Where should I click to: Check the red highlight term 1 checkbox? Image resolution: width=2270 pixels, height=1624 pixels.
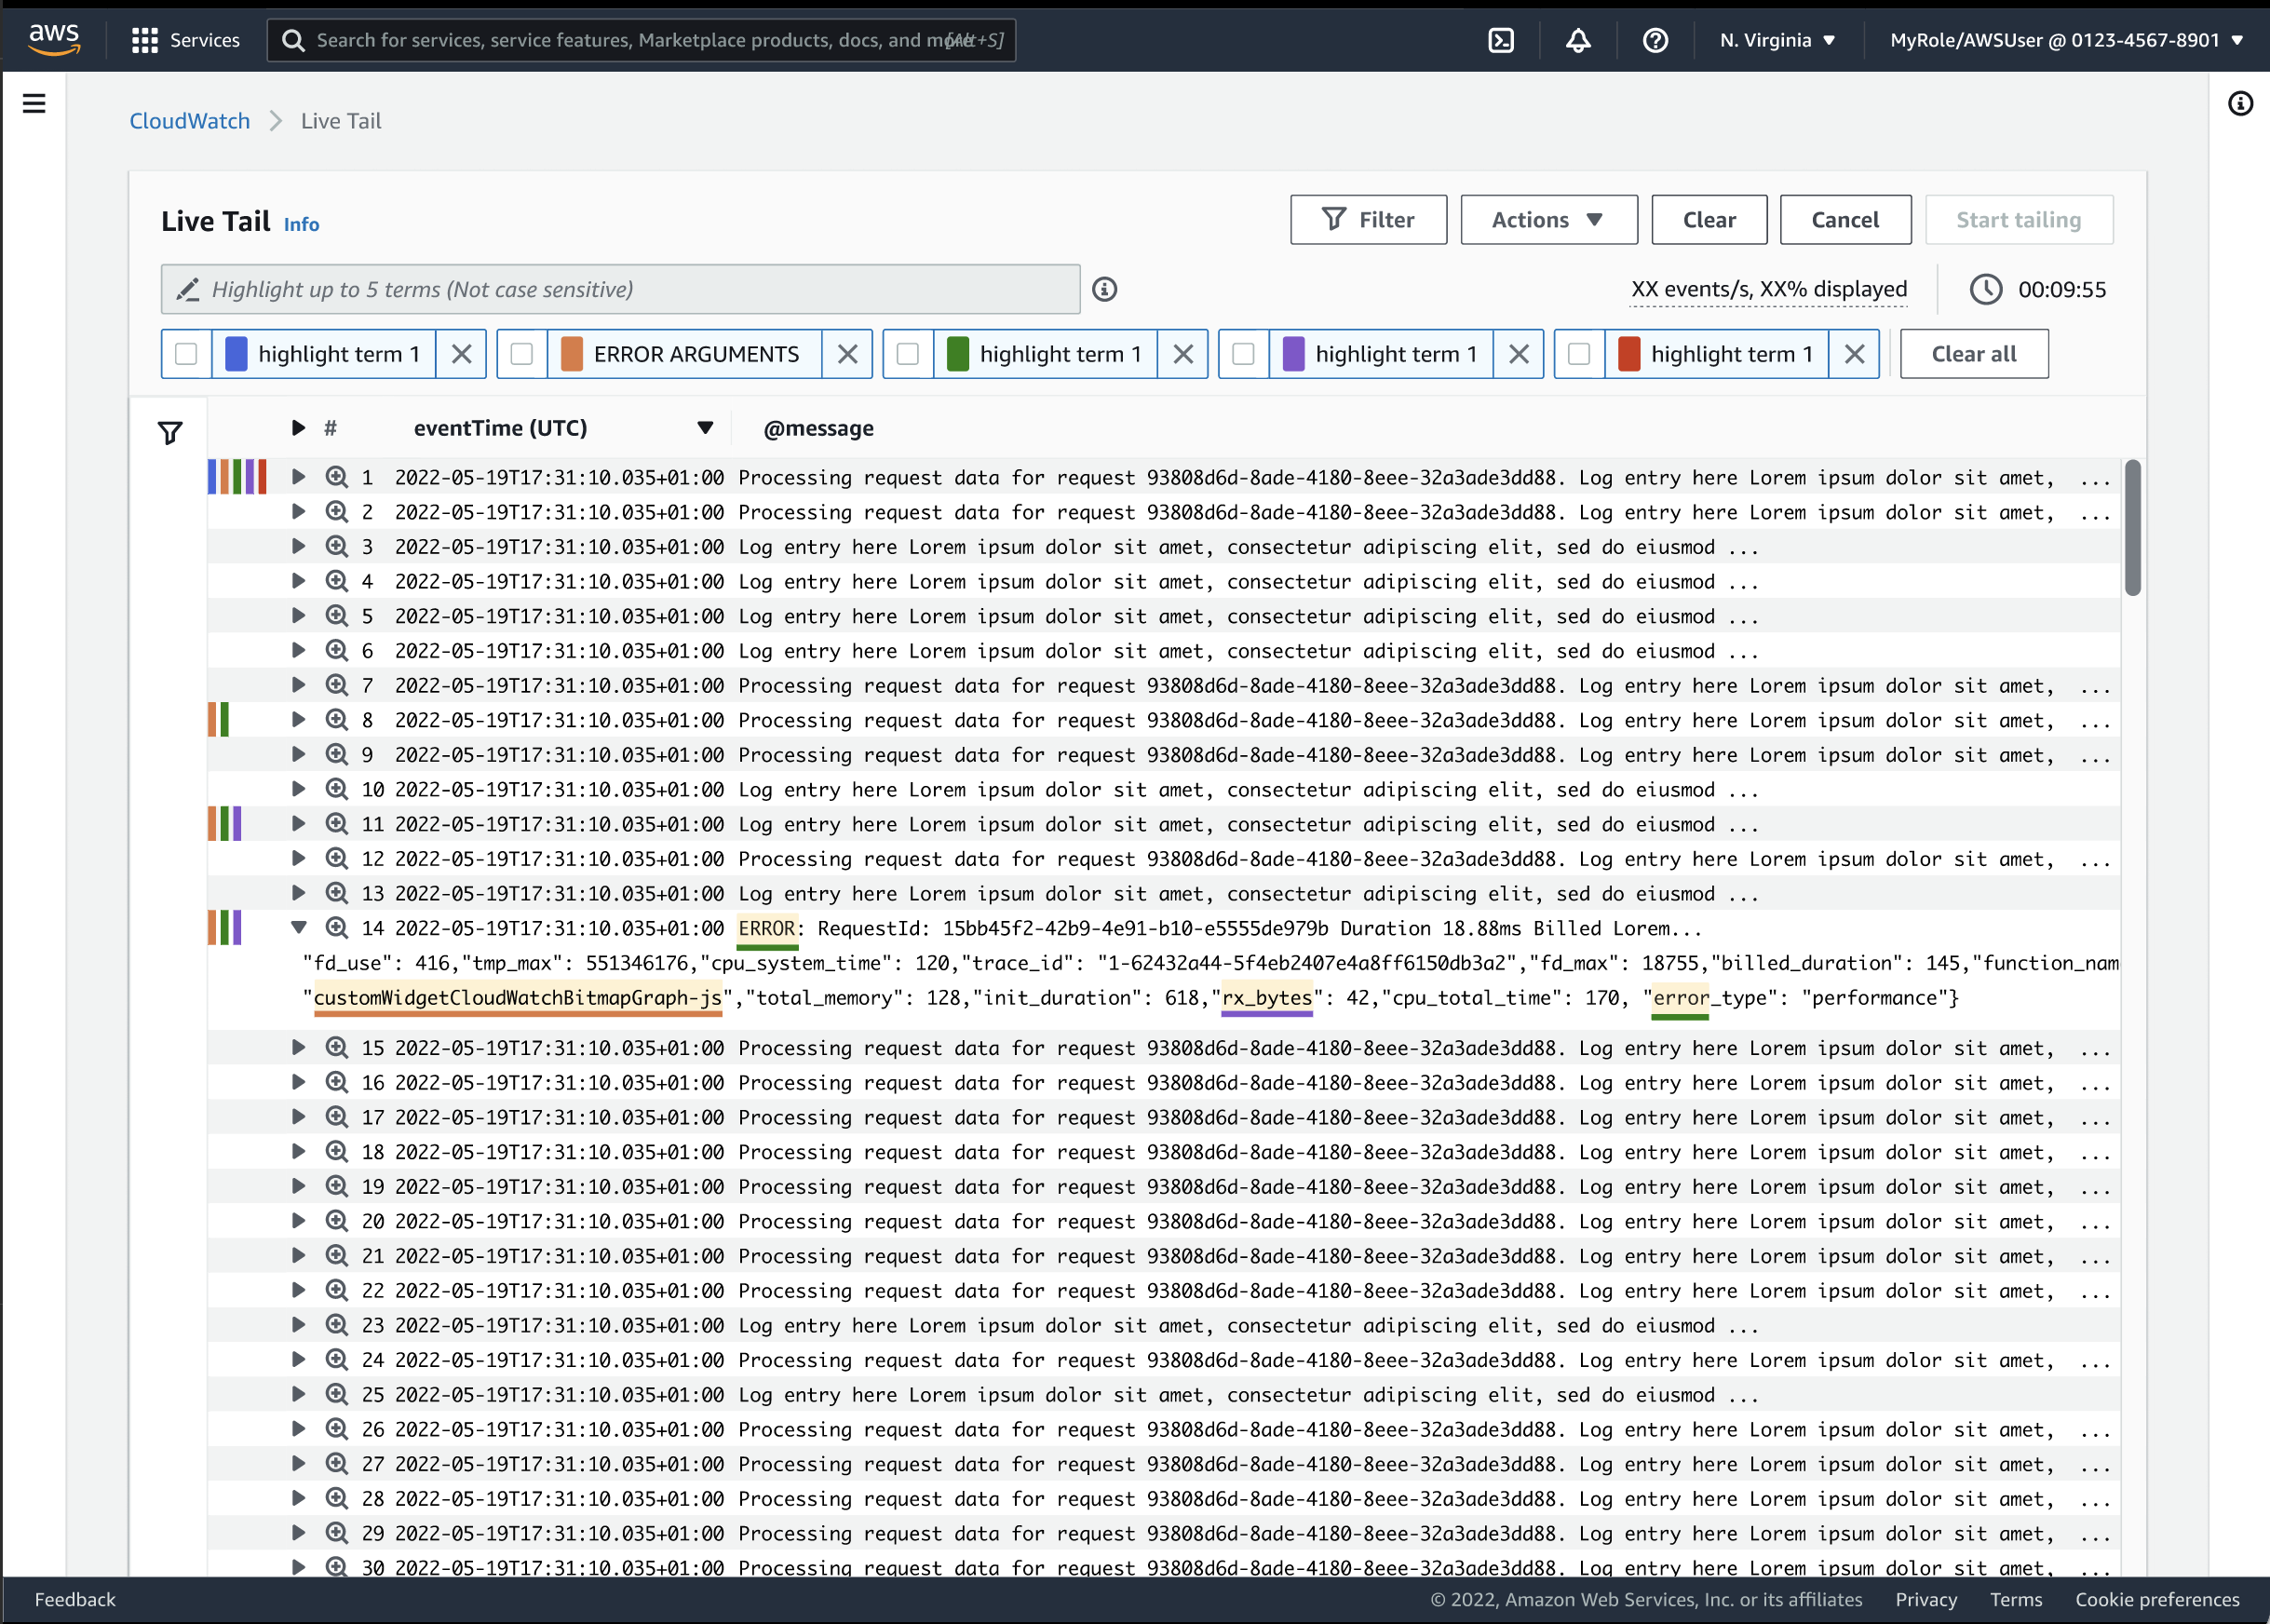point(1579,354)
